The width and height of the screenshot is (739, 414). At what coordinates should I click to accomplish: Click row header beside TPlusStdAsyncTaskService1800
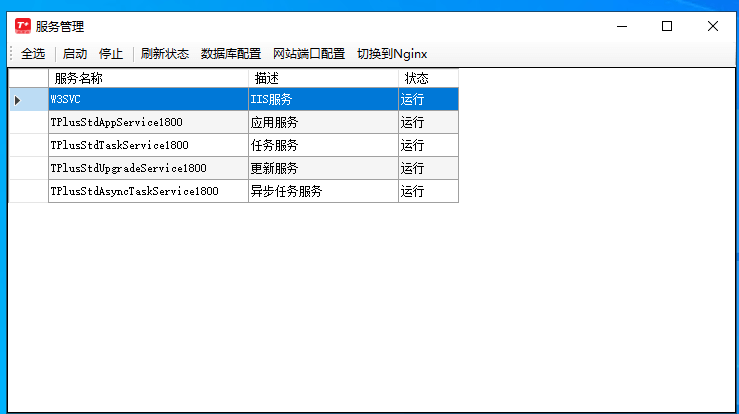[28, 191]
